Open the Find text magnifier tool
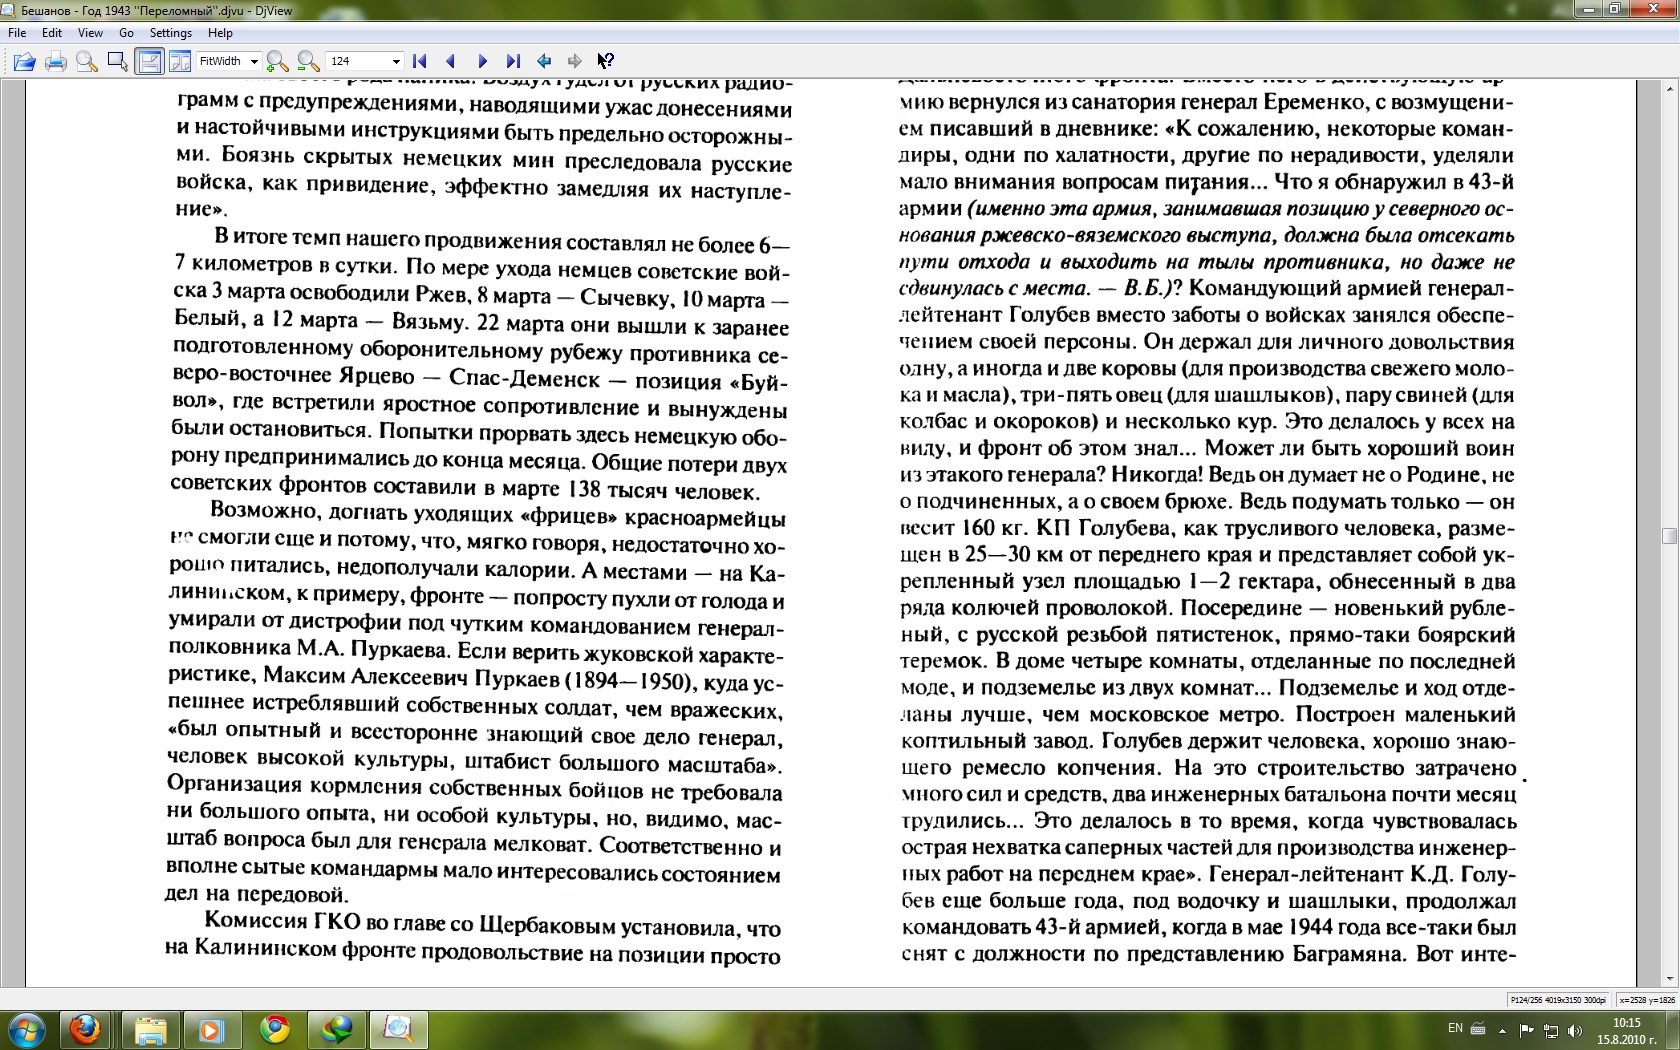The width and height of the screenshot is (1680, 1050). coord(87,62)
